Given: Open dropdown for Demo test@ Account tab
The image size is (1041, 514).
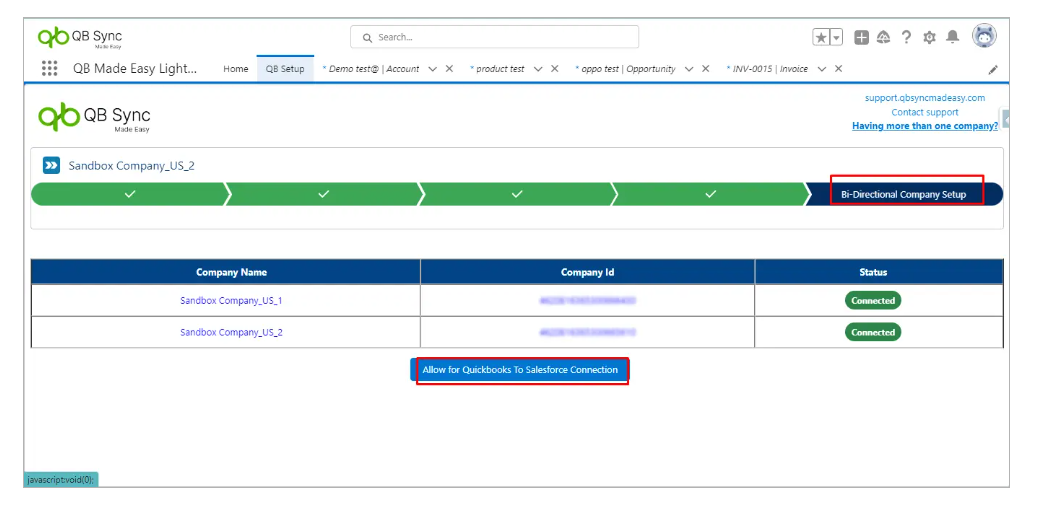Looking at the screenshot, I should (x=432, y=69).
